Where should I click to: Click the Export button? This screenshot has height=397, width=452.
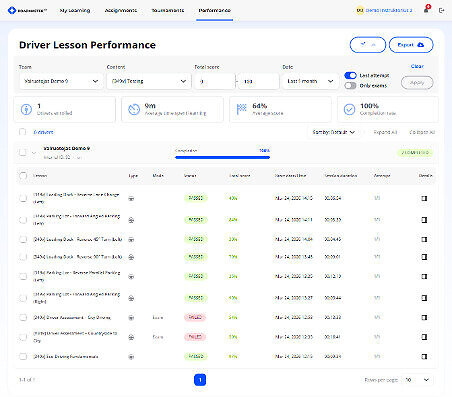pyautogui.click(x=411, y=45)
